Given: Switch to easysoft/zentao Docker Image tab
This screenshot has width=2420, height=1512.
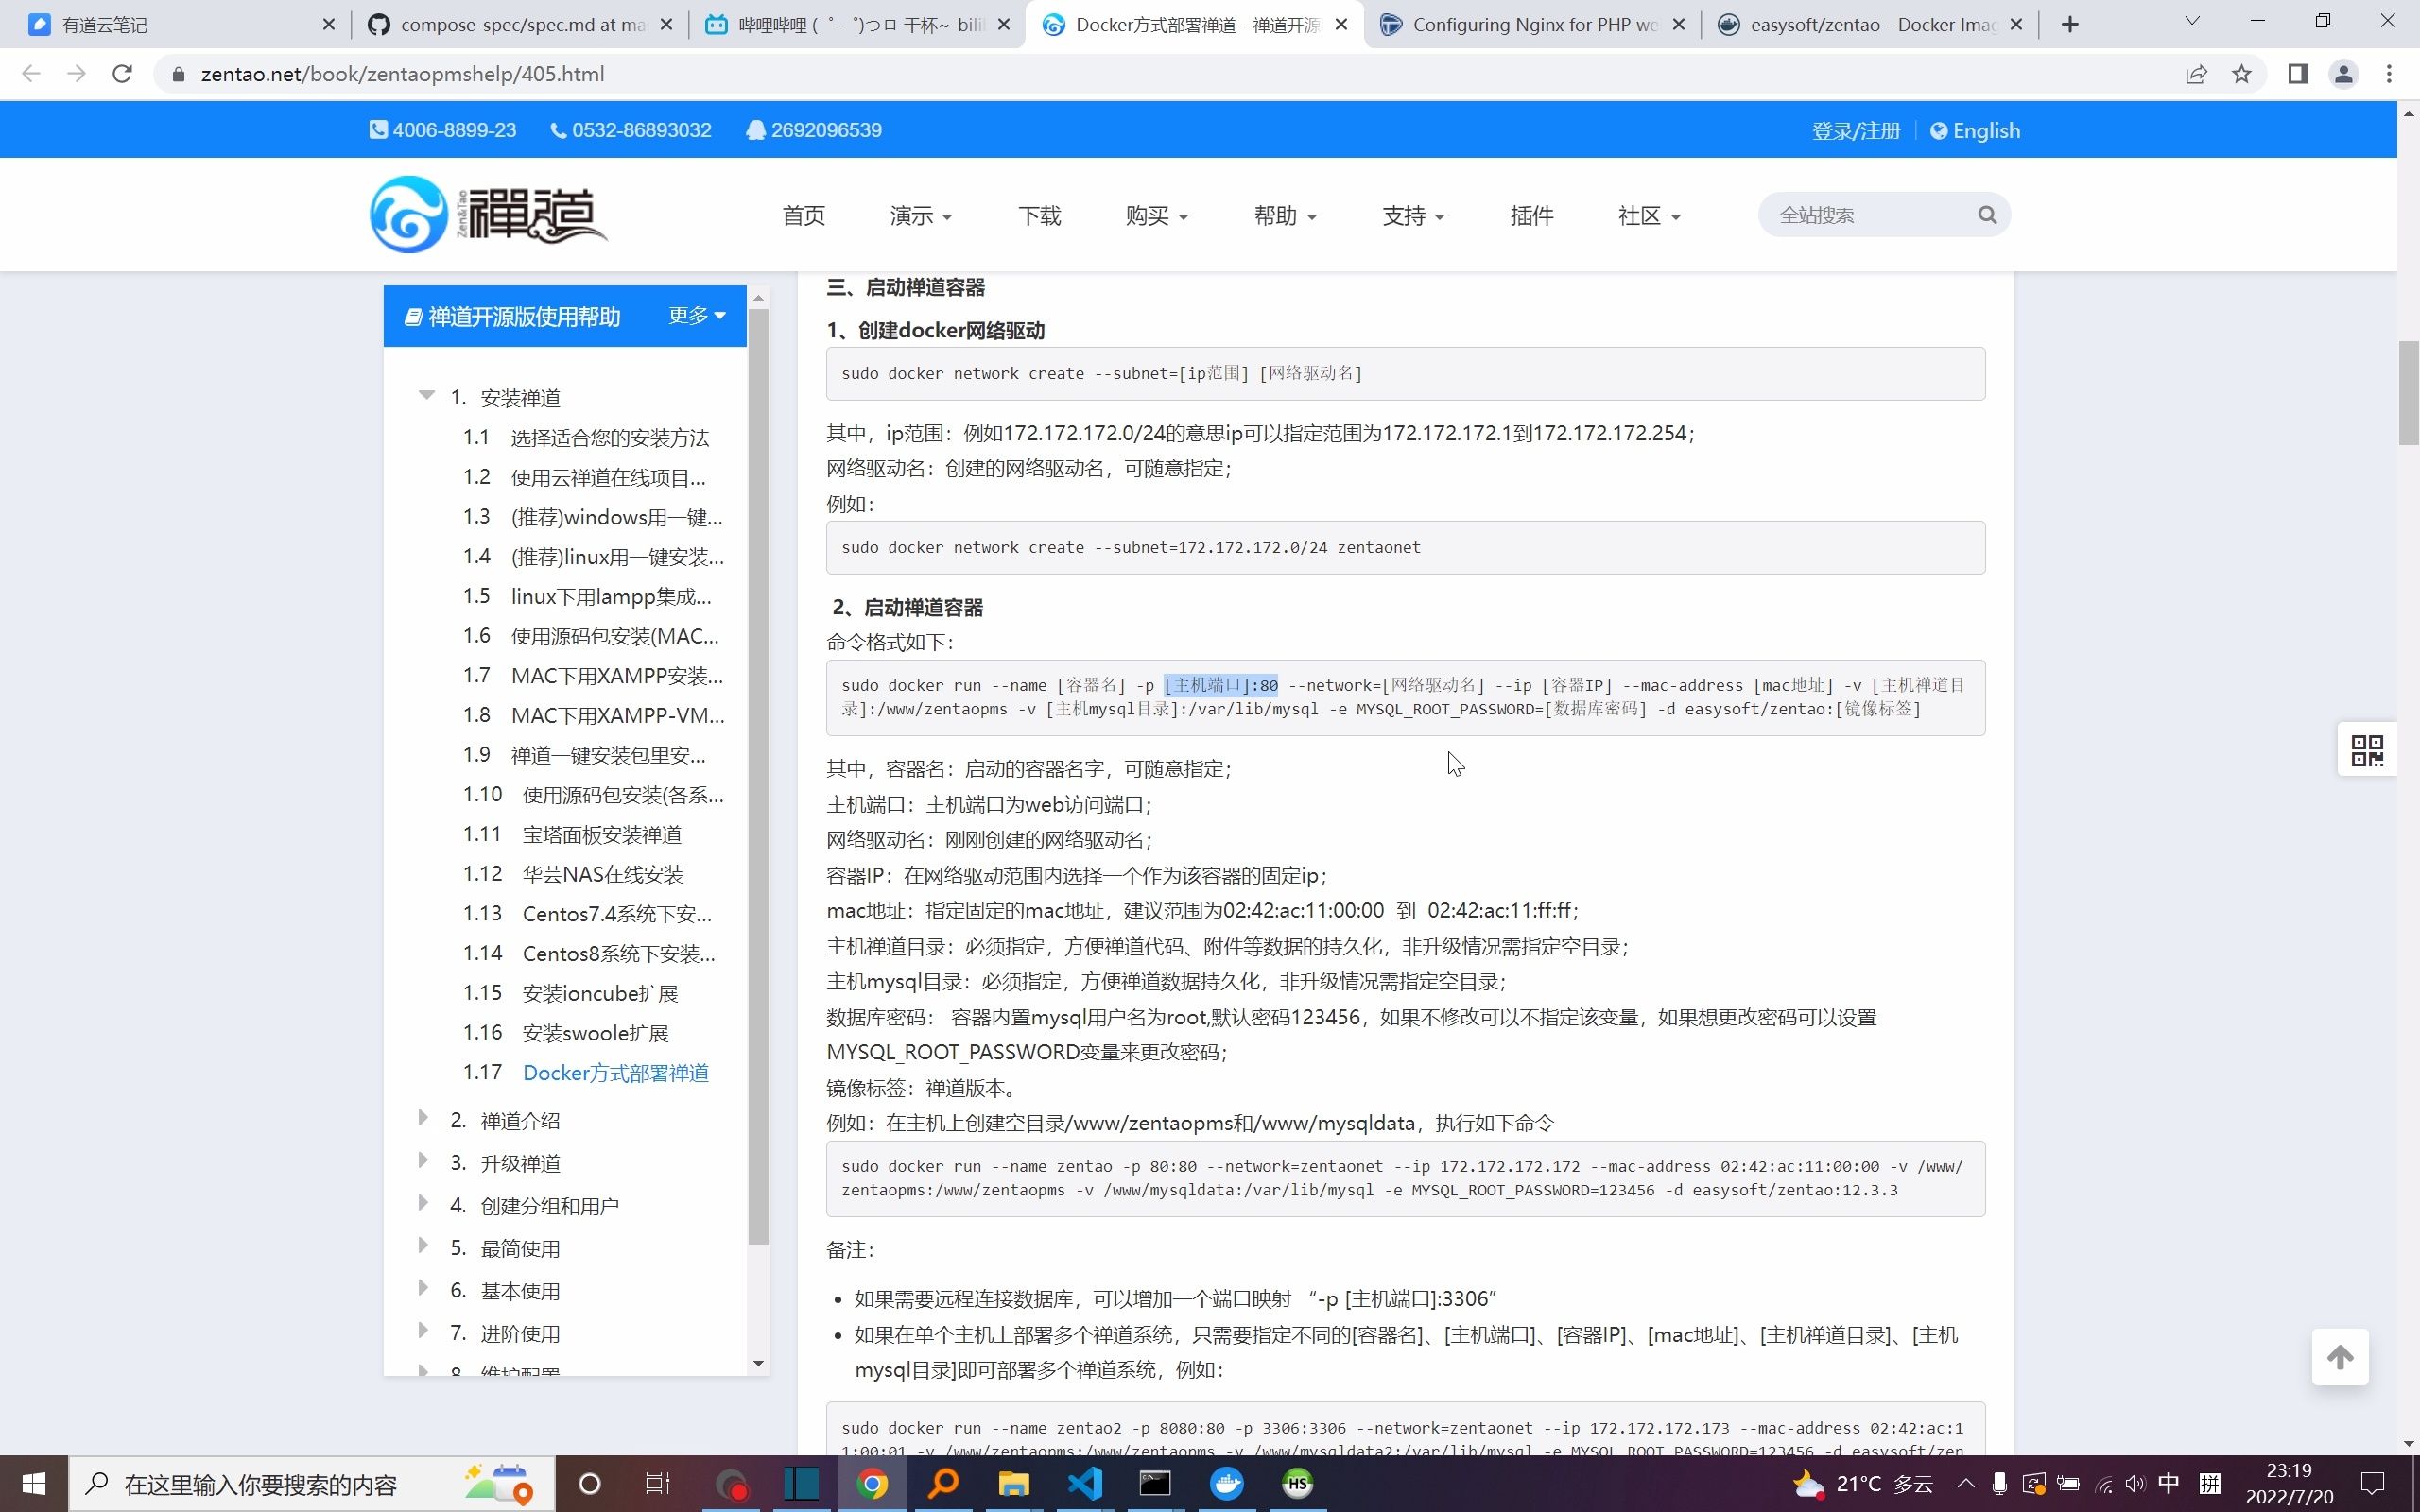Looking at the screenshot, I should [x=1872, y=25].
